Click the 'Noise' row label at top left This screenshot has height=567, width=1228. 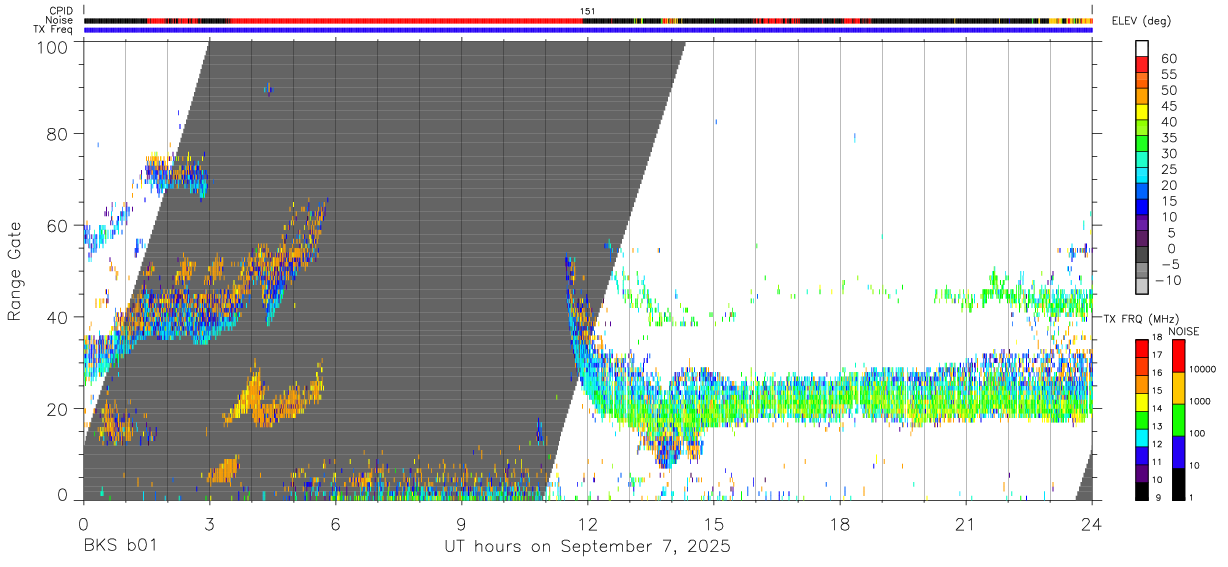pos(60,20)
